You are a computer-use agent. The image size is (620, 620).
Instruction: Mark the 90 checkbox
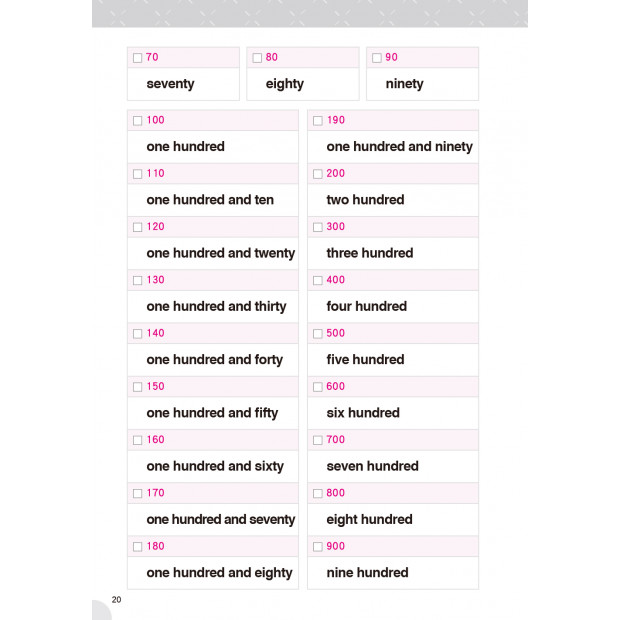click(377, 58)
